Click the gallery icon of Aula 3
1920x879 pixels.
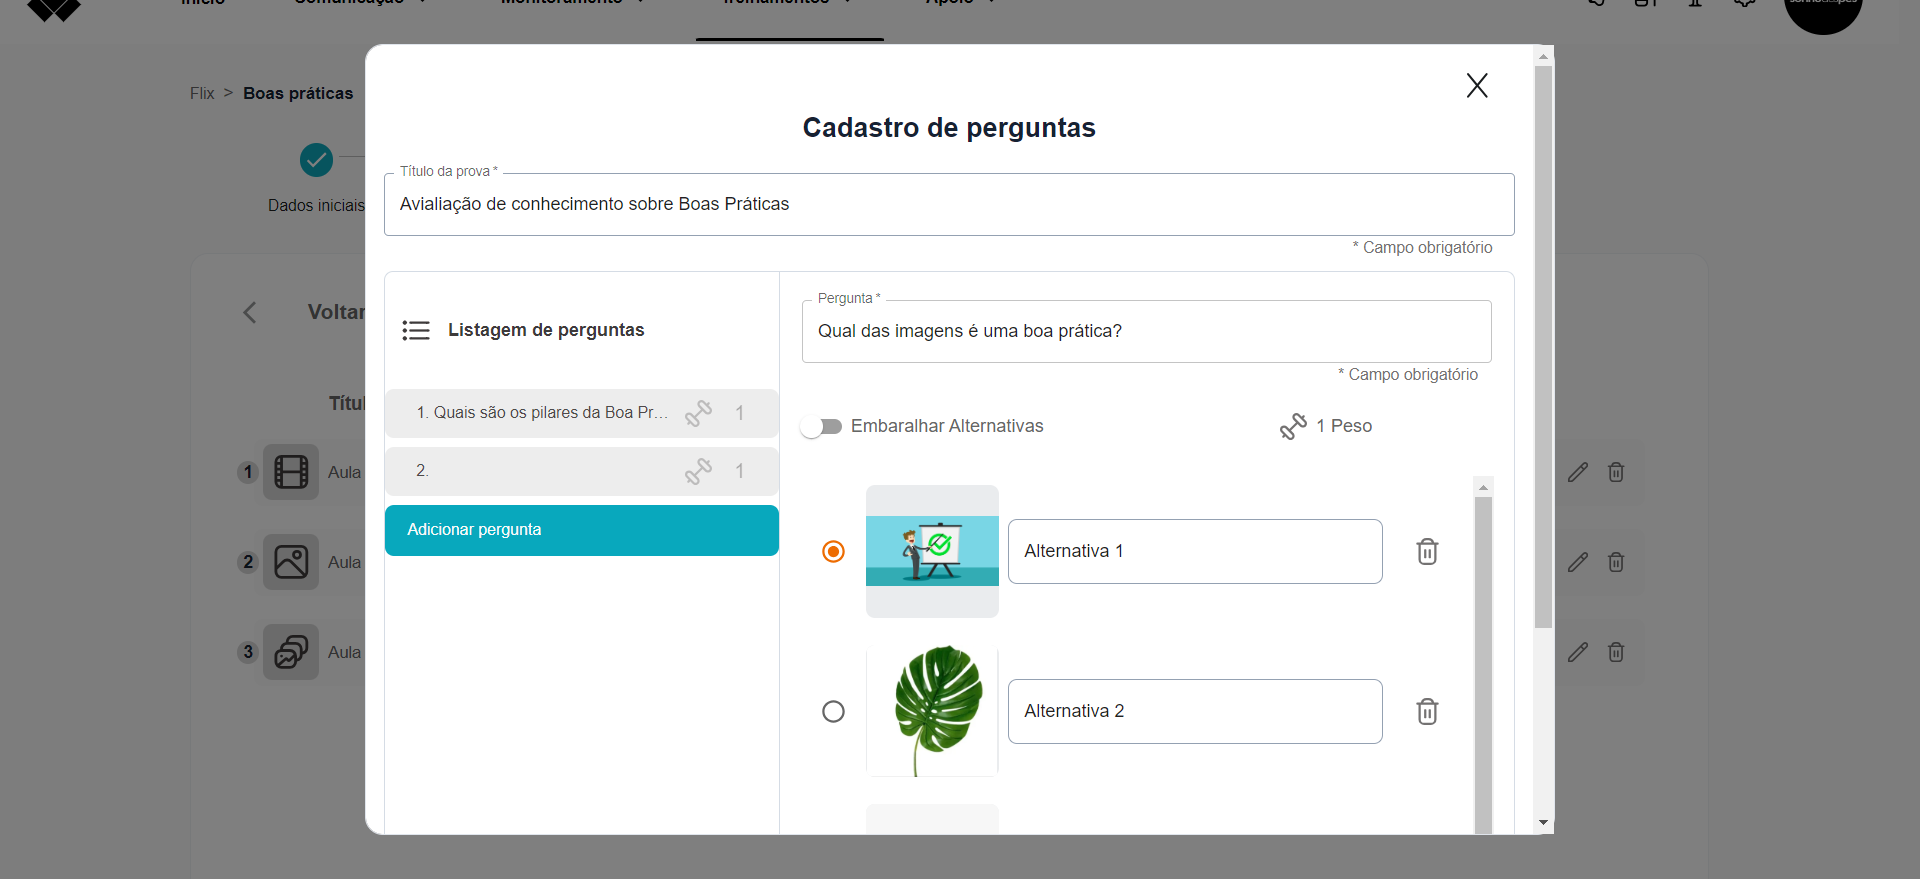291,652
